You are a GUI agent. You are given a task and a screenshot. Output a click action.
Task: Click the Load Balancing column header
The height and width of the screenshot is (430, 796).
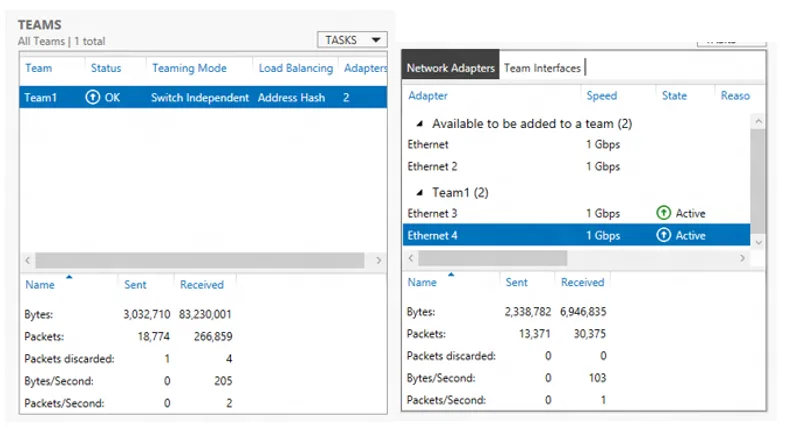pyautogui.click(x=295, y=68)
